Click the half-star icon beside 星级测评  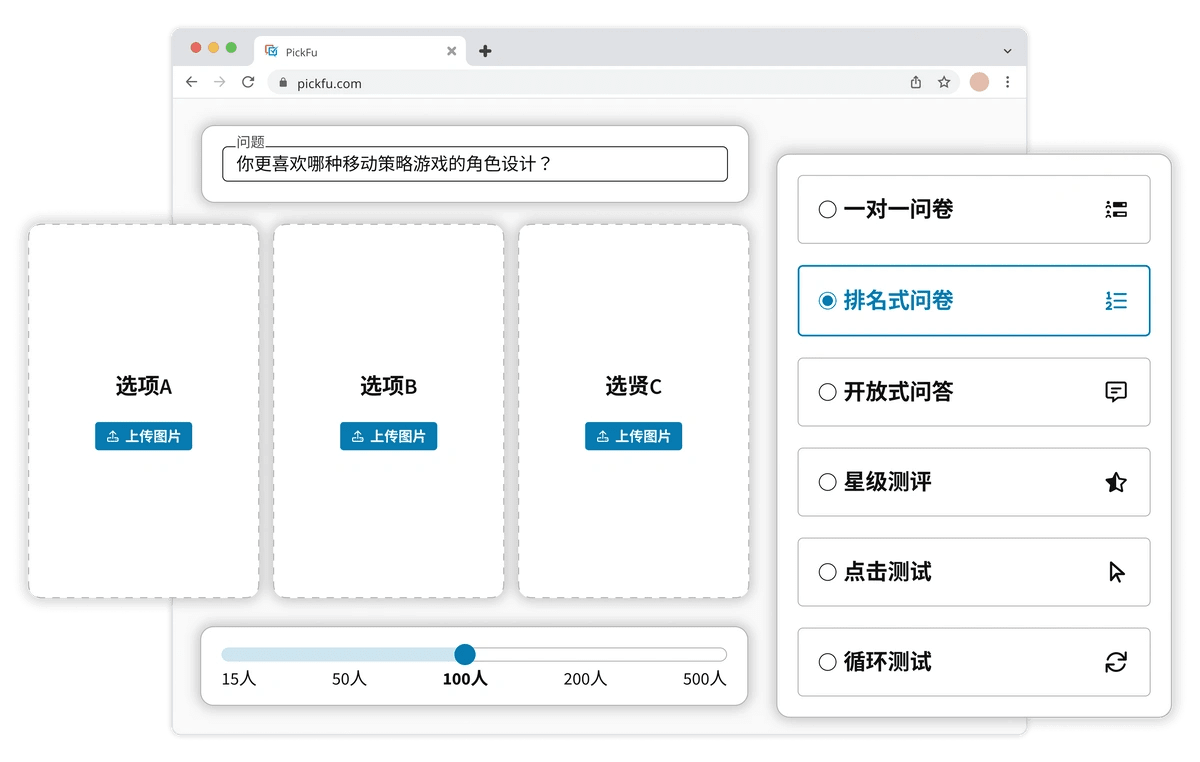1116,482
